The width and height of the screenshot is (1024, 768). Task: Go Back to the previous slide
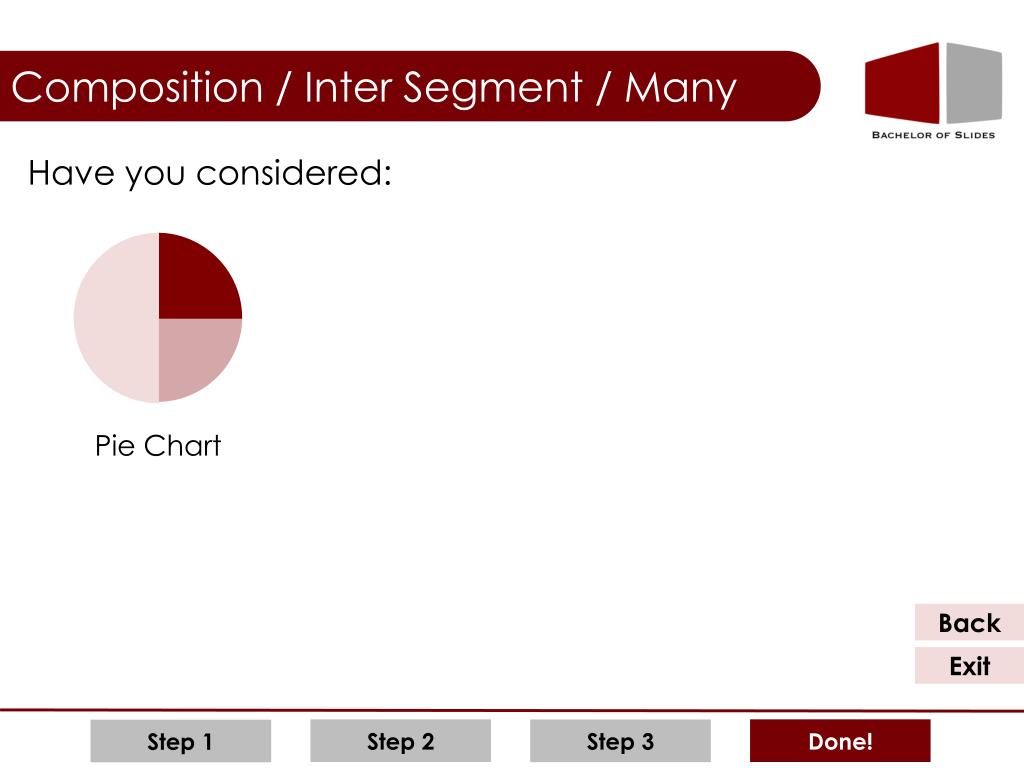click(969, 622)
